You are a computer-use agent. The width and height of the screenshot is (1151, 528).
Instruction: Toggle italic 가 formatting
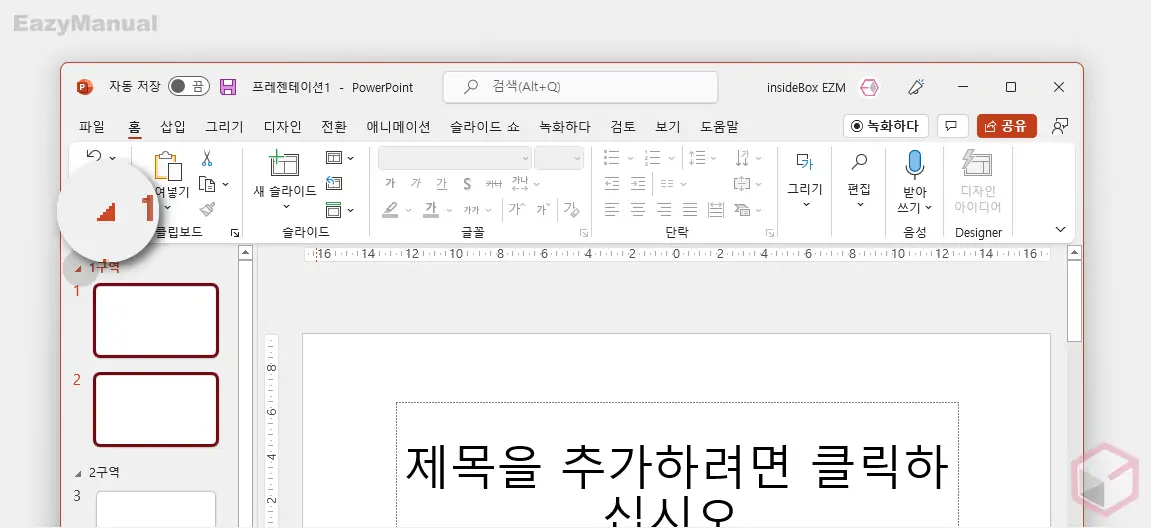pos(415,184)
